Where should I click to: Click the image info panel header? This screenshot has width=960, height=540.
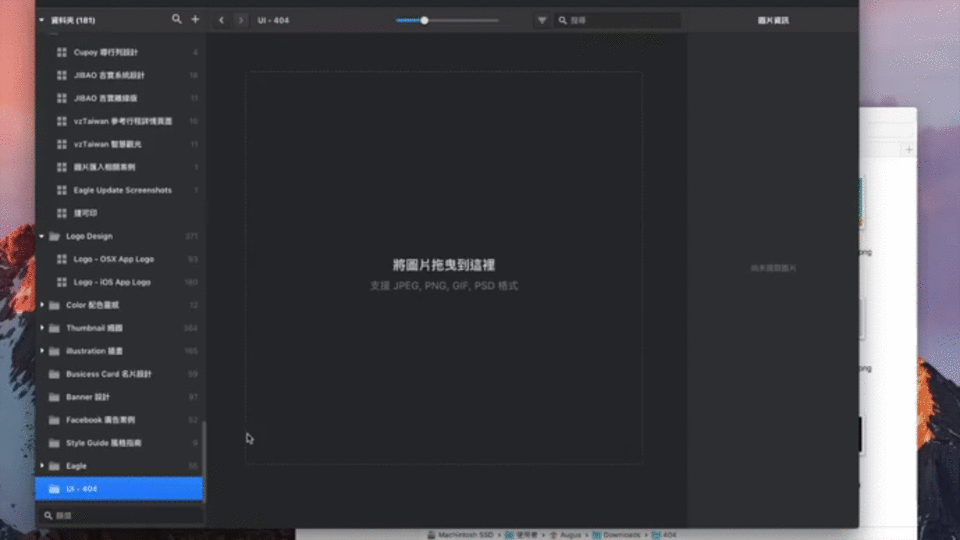click(x=773, y=20)
